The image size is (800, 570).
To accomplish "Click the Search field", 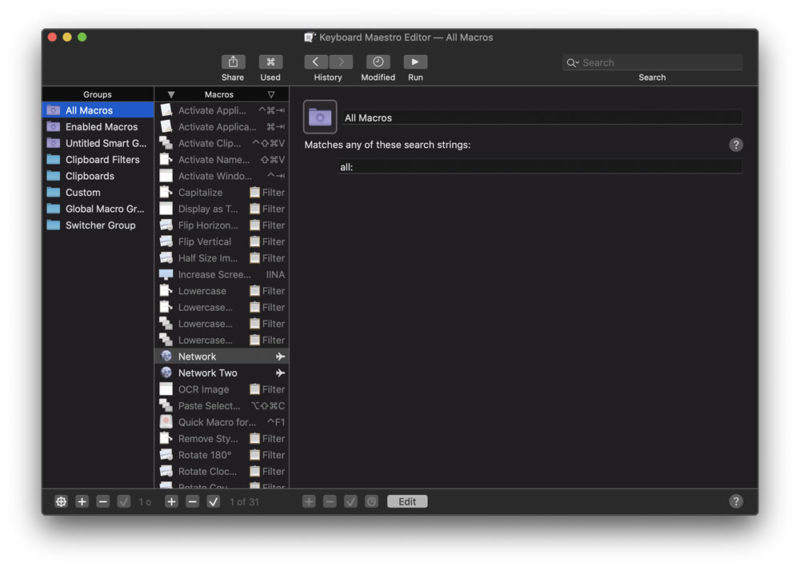I will click(652, 62).
